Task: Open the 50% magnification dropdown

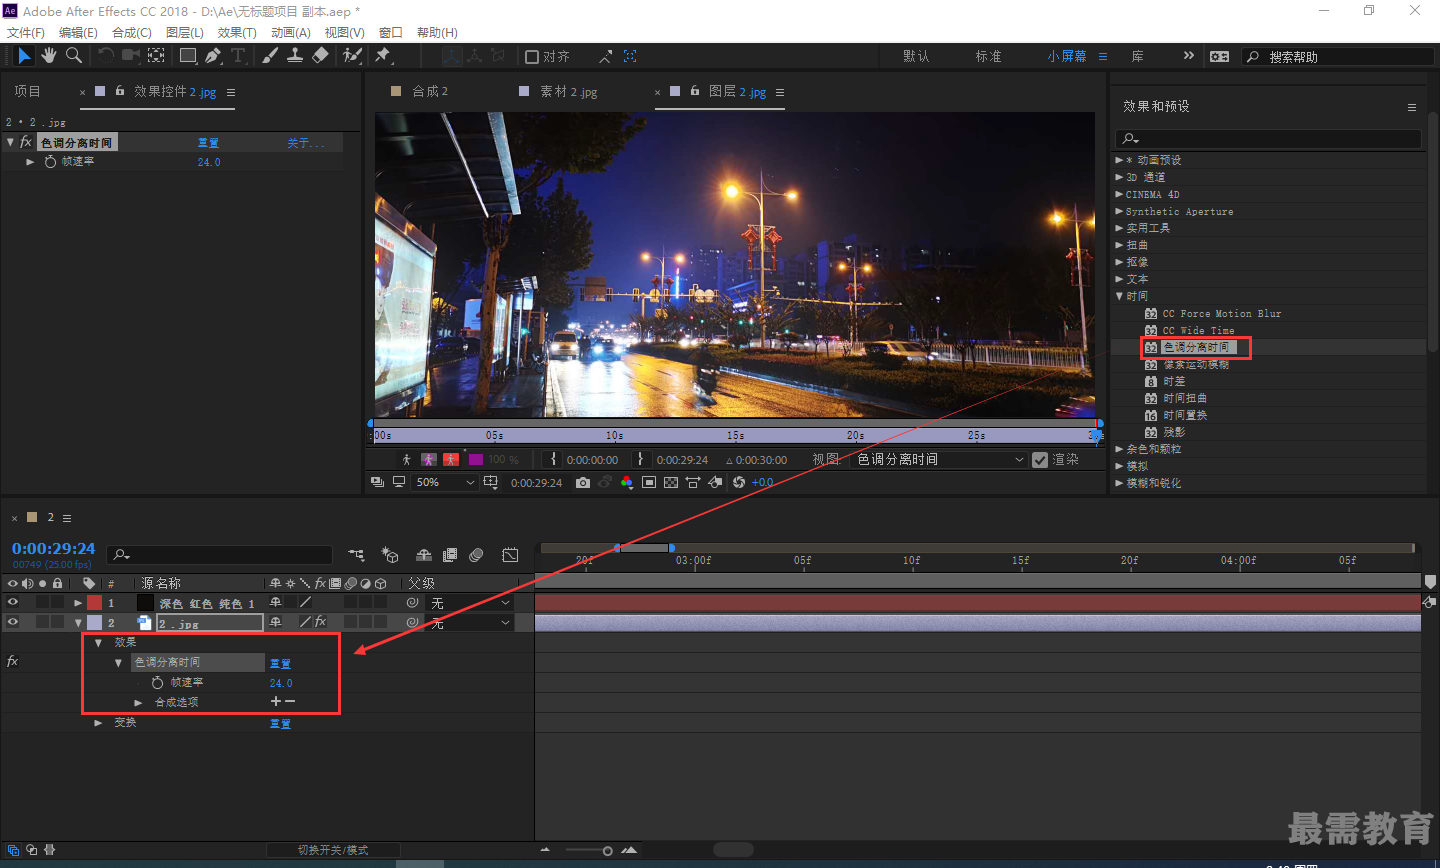Action: tap(444, 482)
